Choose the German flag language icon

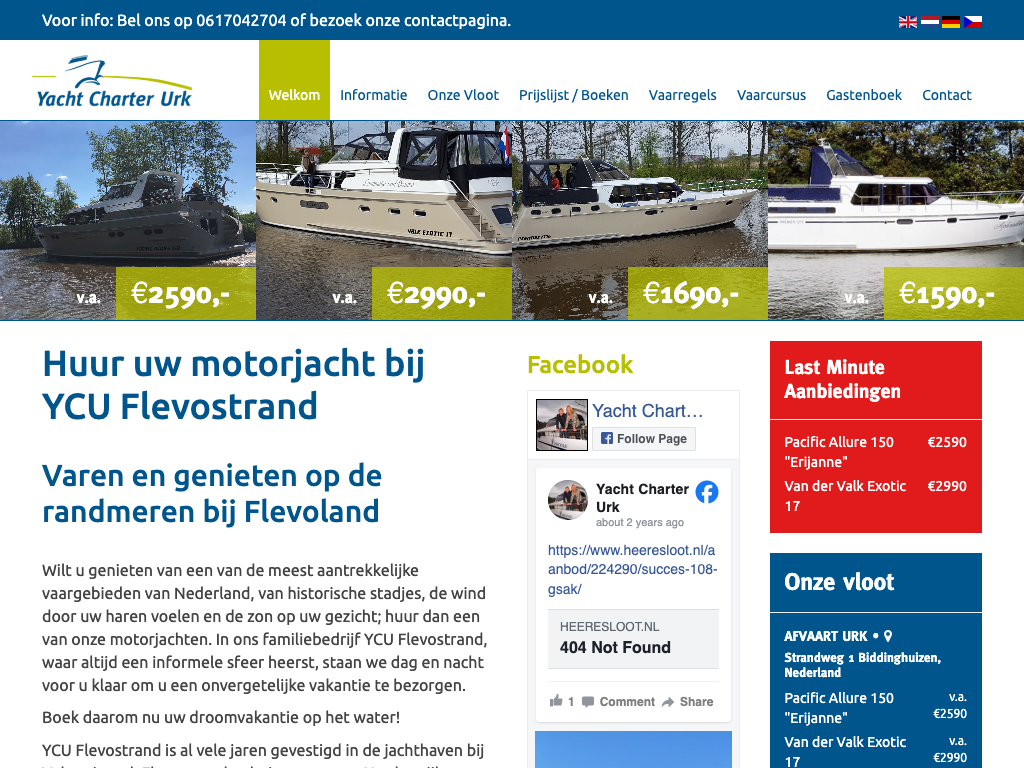(951, 21)
